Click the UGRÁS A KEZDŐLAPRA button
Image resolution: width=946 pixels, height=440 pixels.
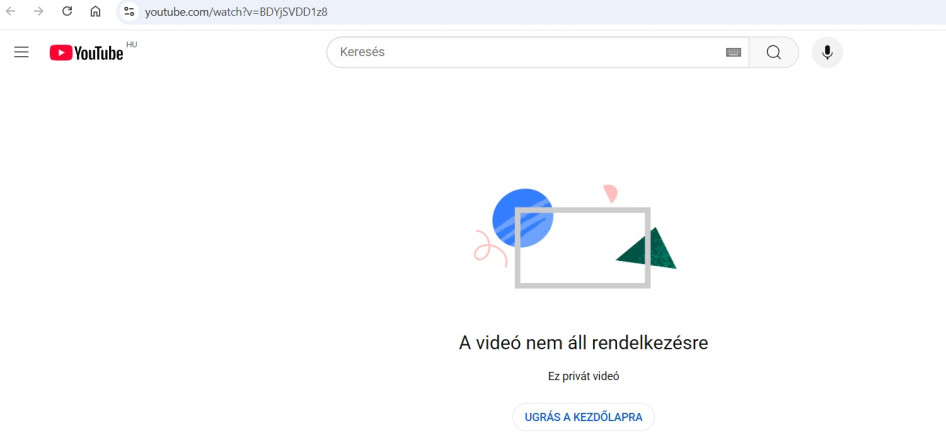pos(583,417)
